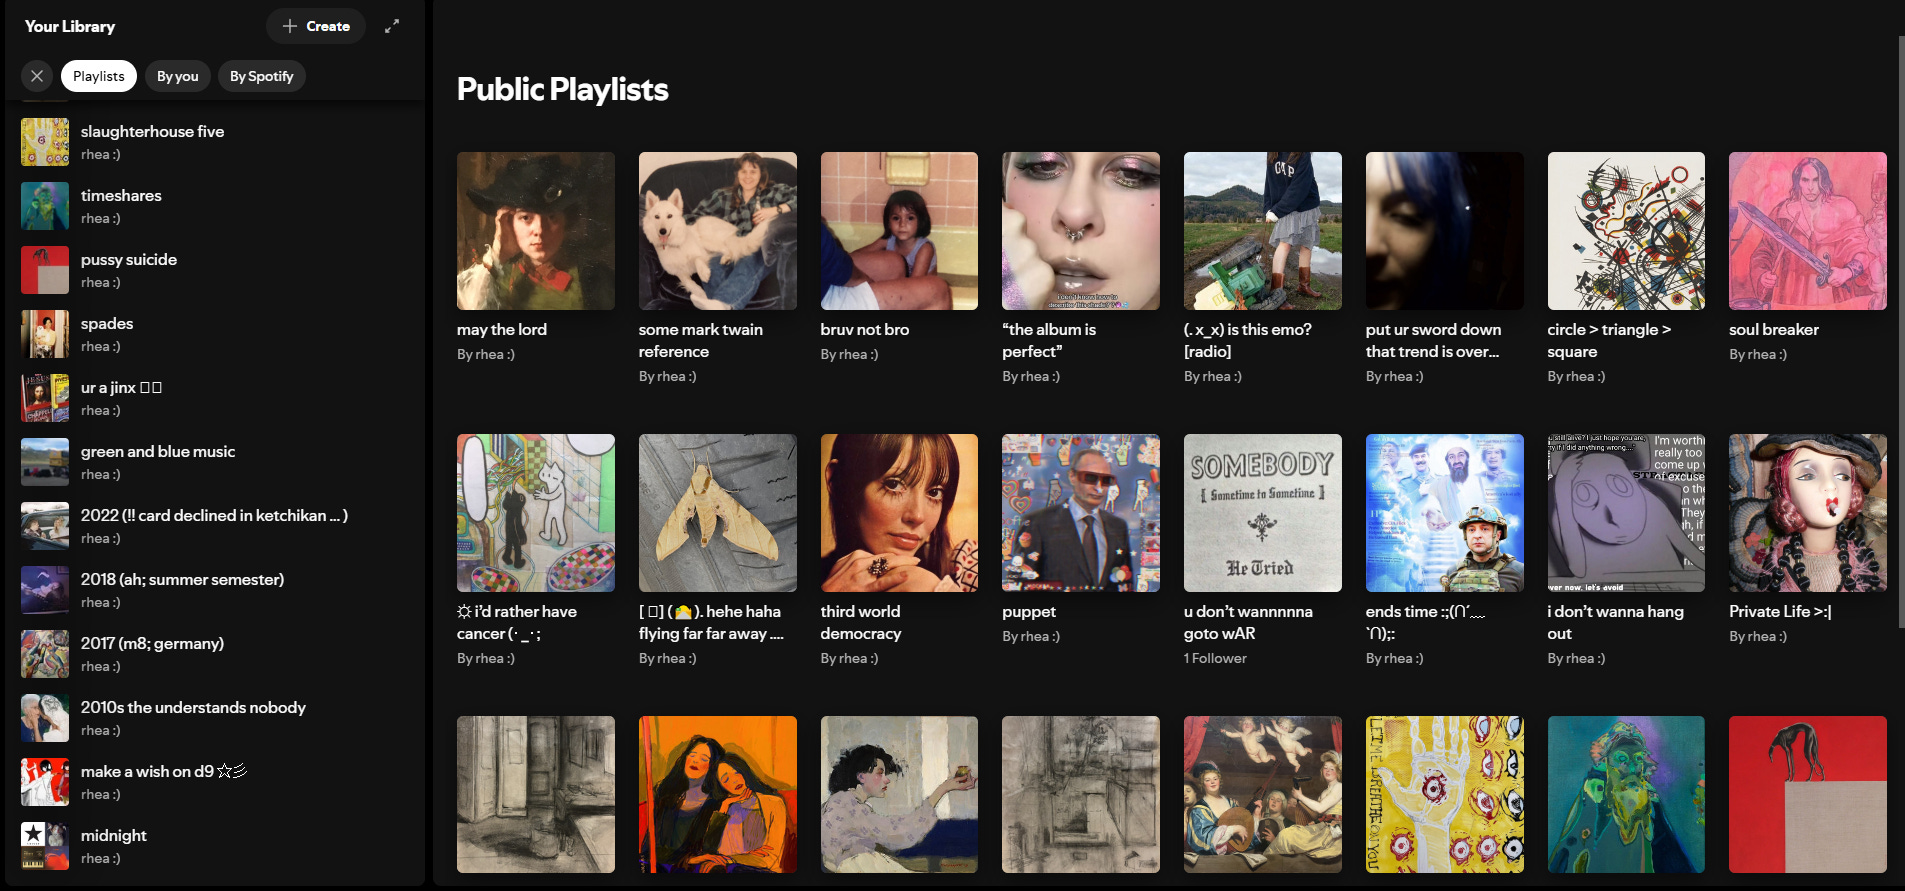Select the Playlists filter chip

pos(99,76)
